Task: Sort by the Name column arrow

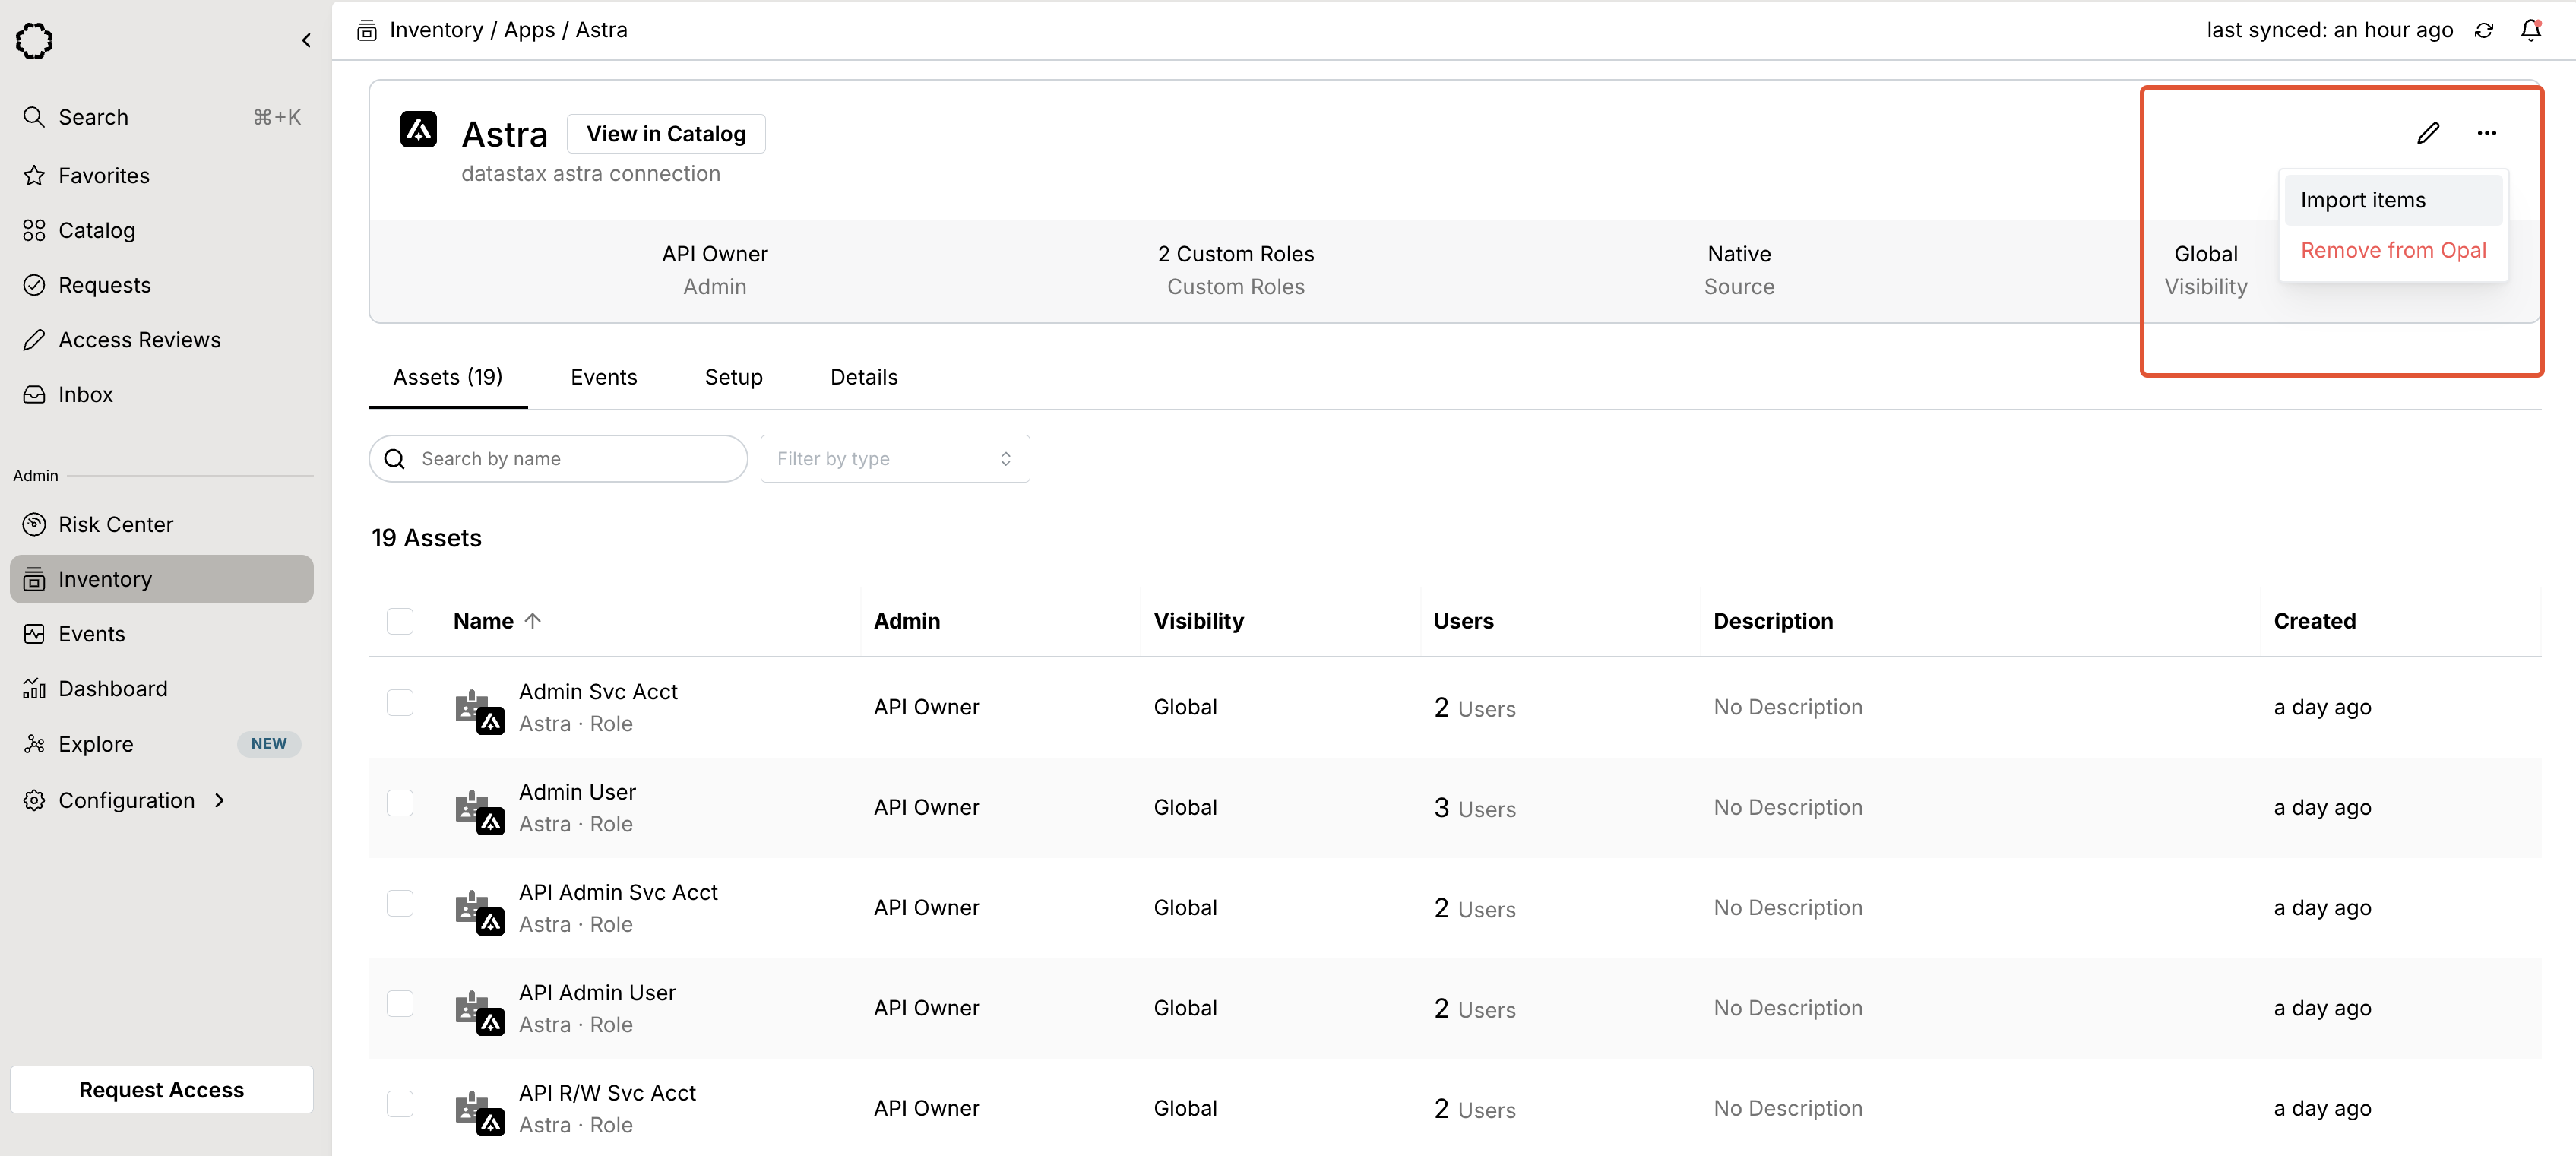Action: click(533, 620)
